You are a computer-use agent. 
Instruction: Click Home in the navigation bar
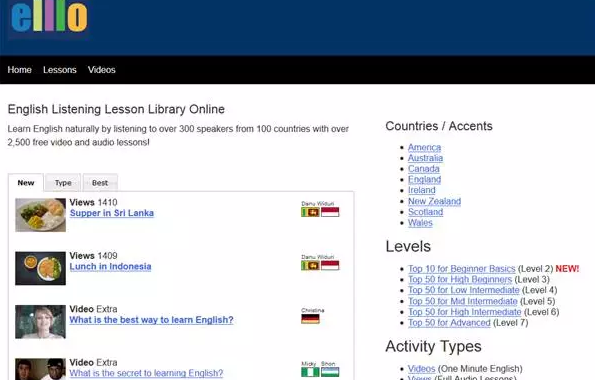click(19, 70)
